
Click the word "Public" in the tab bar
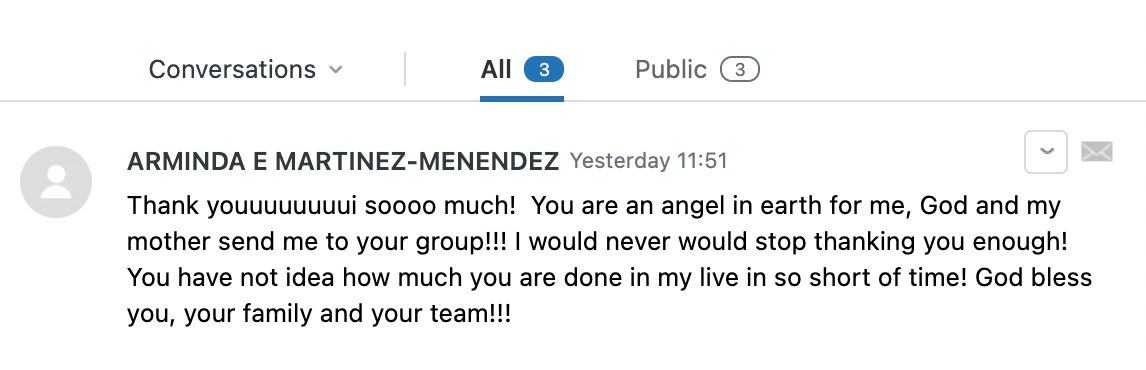click(671, 69)
